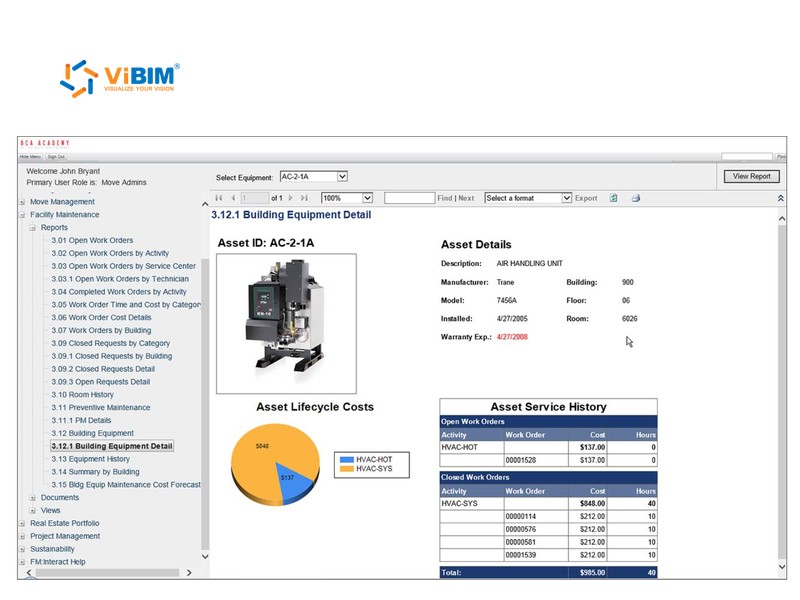Open 3.09 Closed Requests by Category
This screenshot has width=800, height=600.
coord(111,343)
